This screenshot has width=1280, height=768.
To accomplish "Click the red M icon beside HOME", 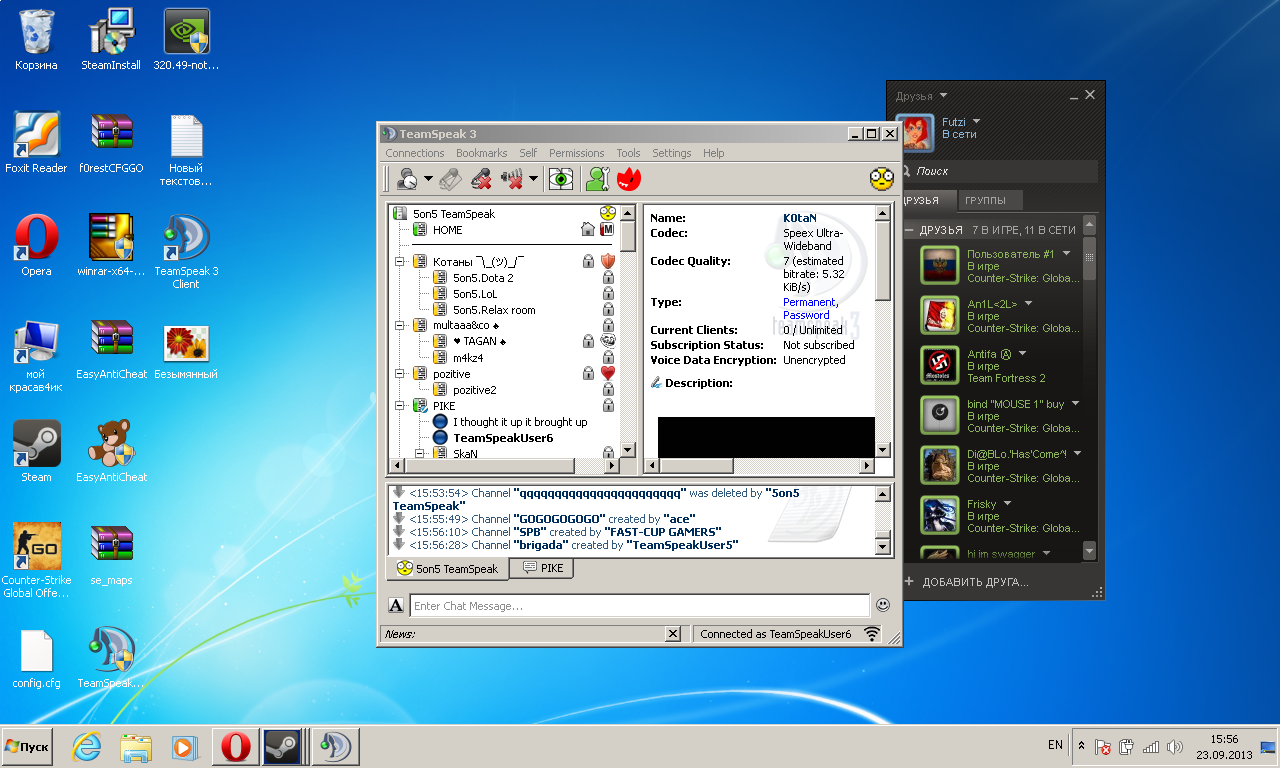I will [607, 230].
